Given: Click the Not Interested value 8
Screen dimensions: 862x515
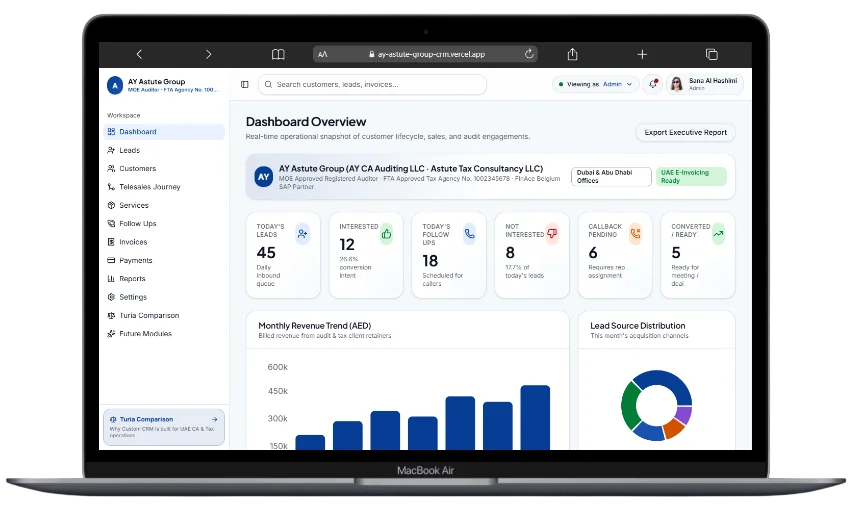Looking at the screenshot, I should coord(510,253).
